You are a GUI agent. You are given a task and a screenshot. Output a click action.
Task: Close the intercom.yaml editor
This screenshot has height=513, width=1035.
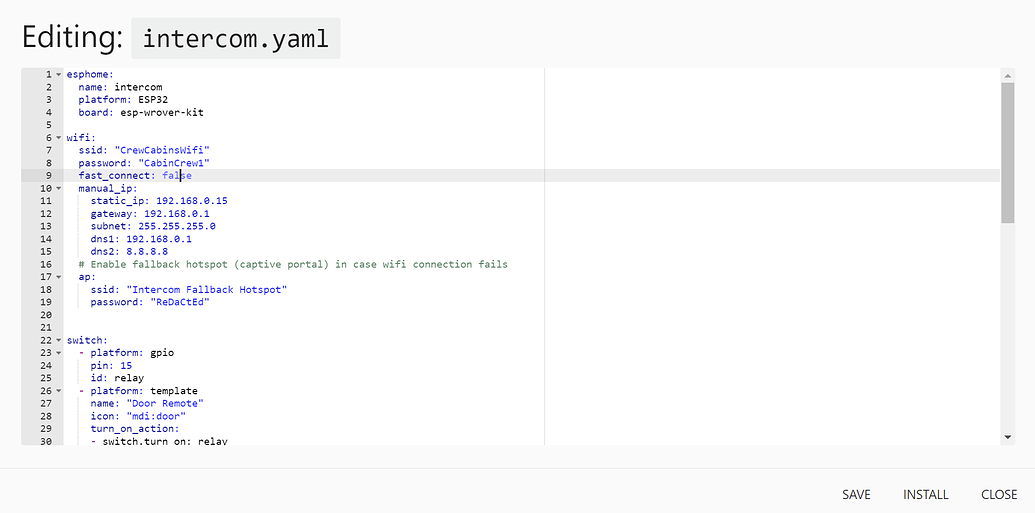999,495
